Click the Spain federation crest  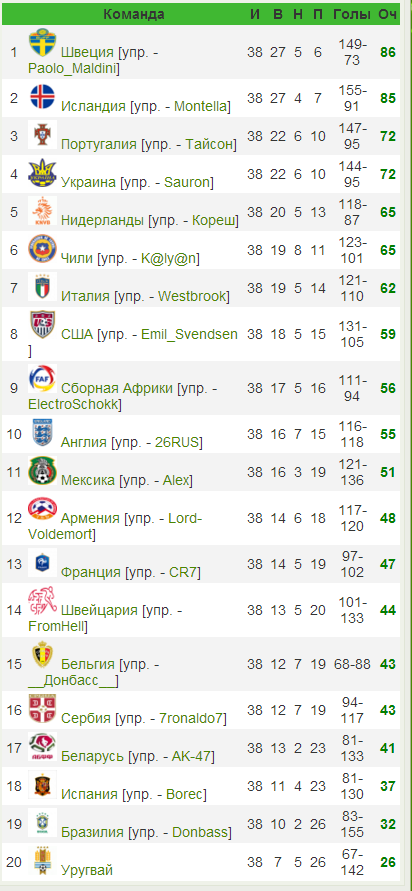click(42, 785)
